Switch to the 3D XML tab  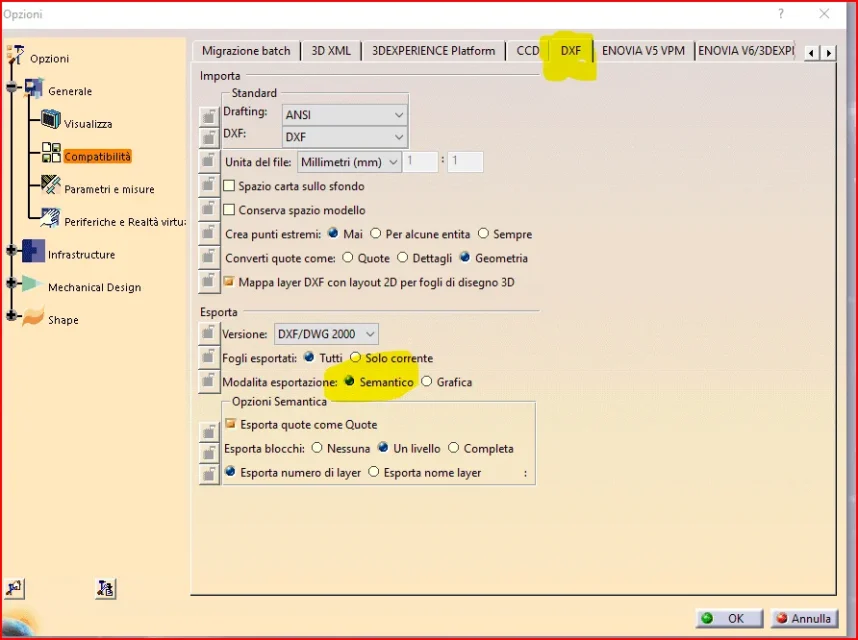(x=331, y=51)
